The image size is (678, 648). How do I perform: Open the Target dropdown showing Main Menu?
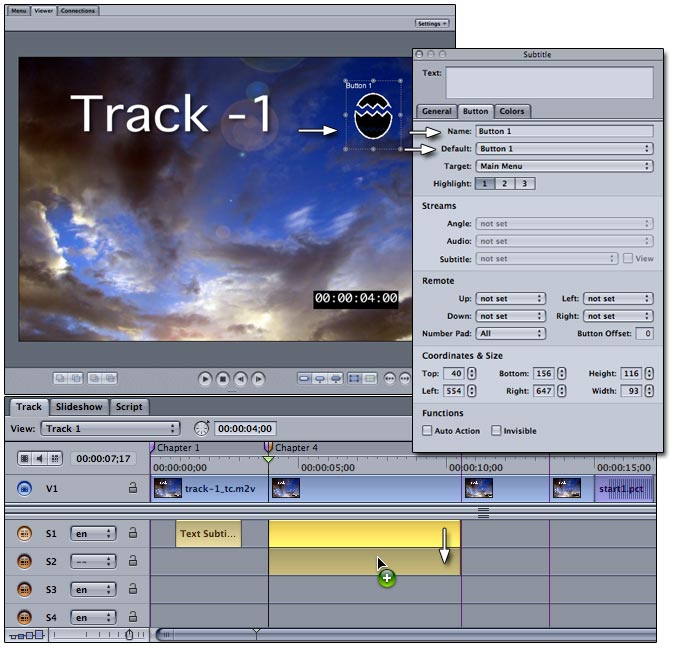pyautogui.click(x=564, y=166)
